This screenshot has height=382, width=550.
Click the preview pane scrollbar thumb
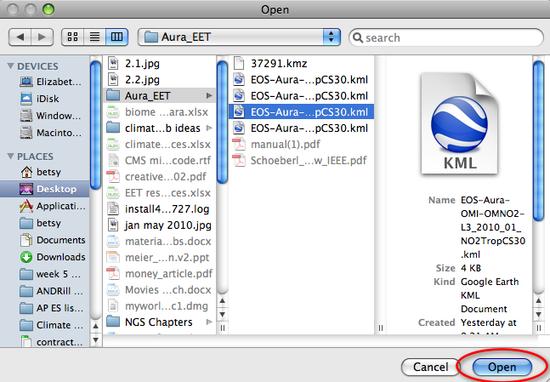538,140
